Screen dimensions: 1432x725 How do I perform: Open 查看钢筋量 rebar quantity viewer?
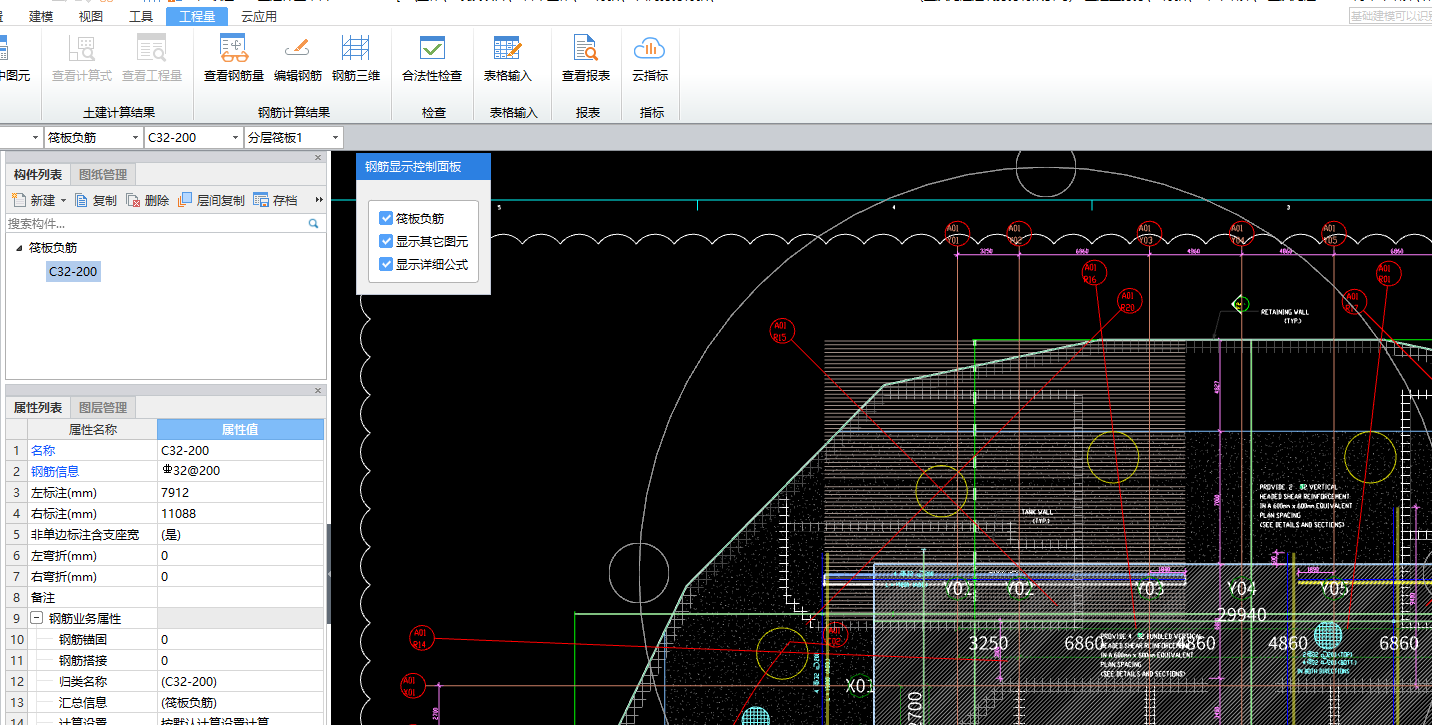[234, 58]
